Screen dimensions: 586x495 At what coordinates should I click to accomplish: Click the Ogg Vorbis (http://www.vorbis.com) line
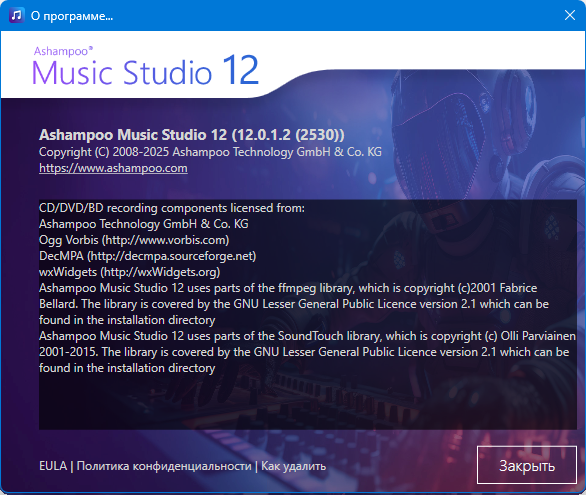134,240
